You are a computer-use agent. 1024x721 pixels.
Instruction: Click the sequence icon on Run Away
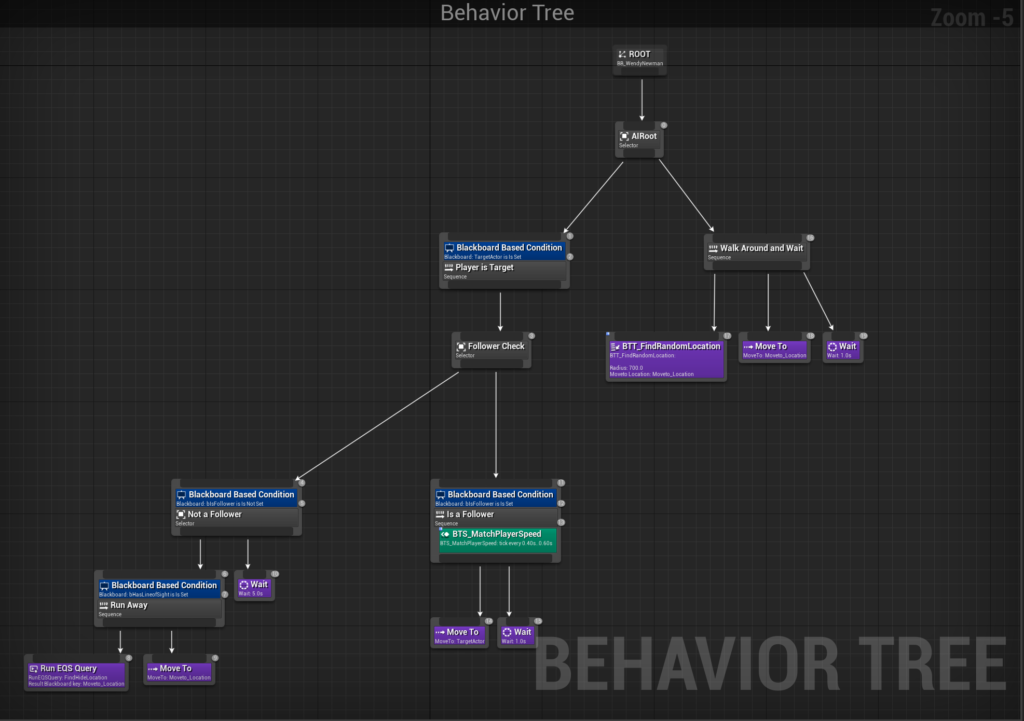click(103, 605)
